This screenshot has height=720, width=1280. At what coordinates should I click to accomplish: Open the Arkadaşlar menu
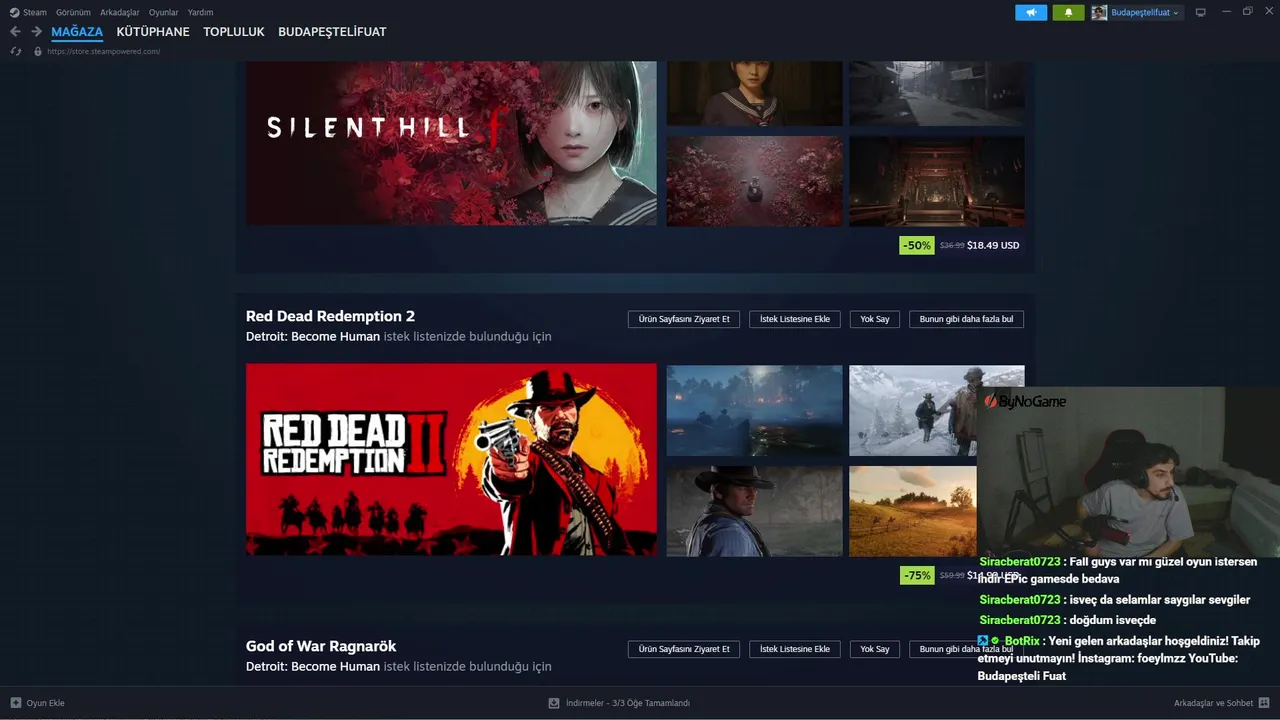(x=120, y=12)
